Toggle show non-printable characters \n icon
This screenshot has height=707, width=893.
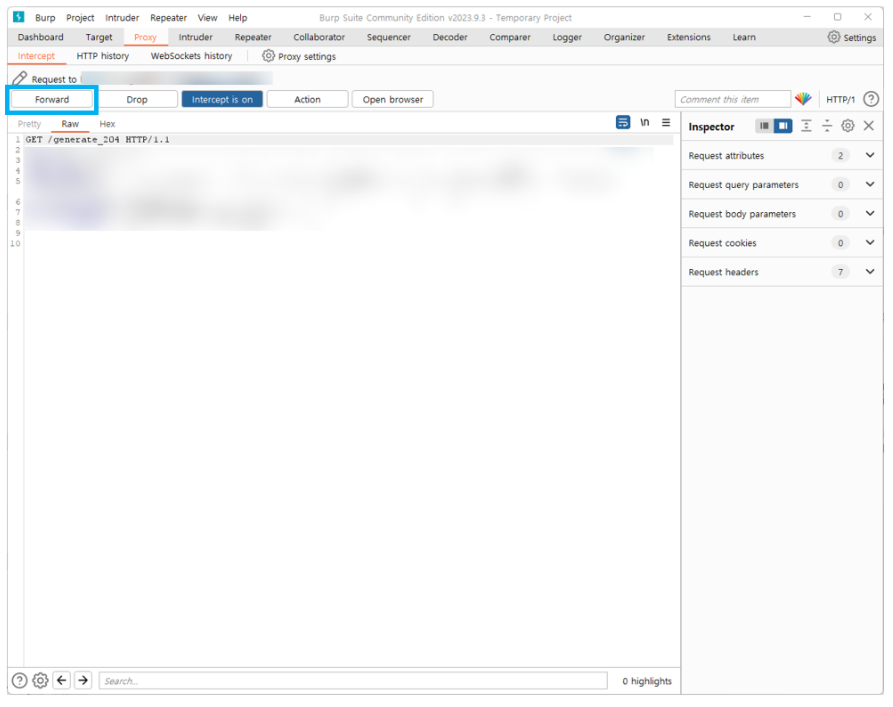645,122
